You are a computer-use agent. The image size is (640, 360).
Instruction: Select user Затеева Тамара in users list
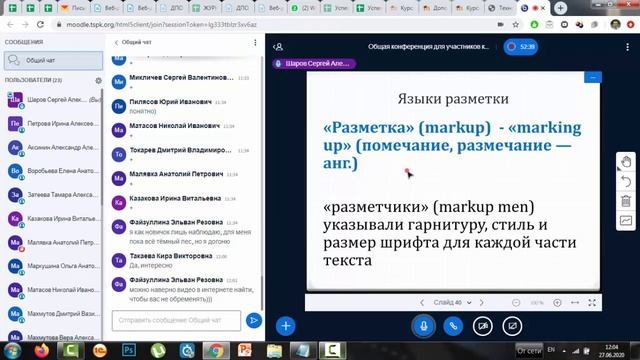[53, 195]
